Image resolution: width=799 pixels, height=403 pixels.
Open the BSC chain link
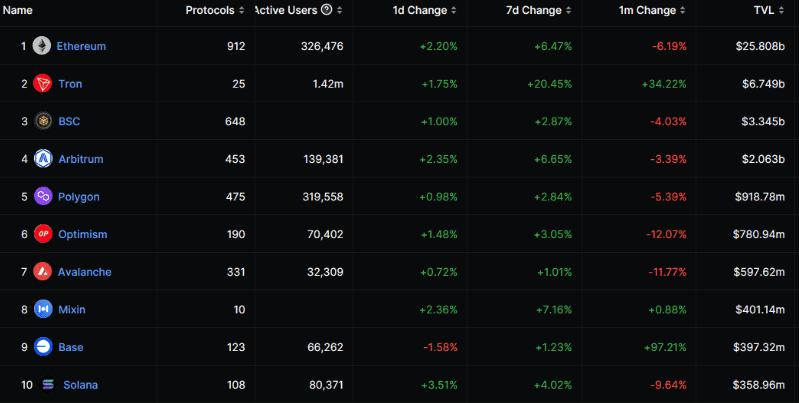[x=69, y=122]
